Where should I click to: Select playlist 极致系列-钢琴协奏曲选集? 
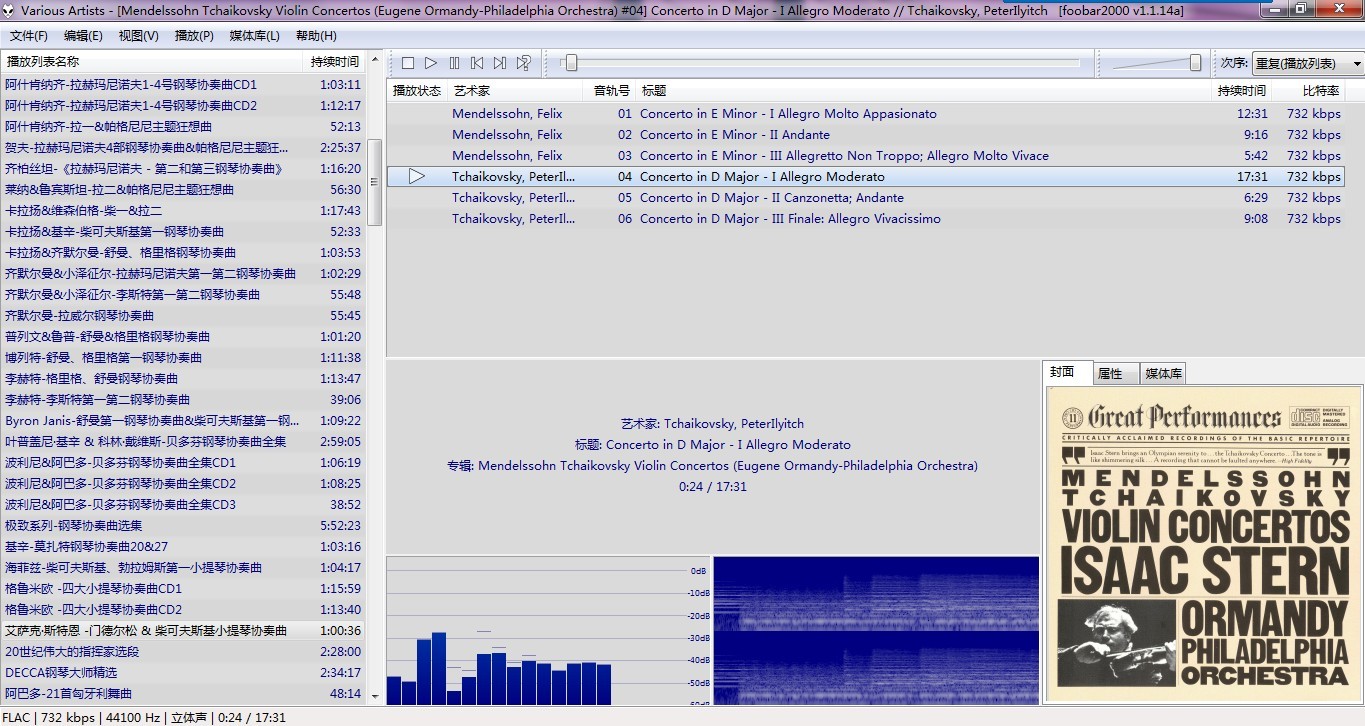point(183,526)
